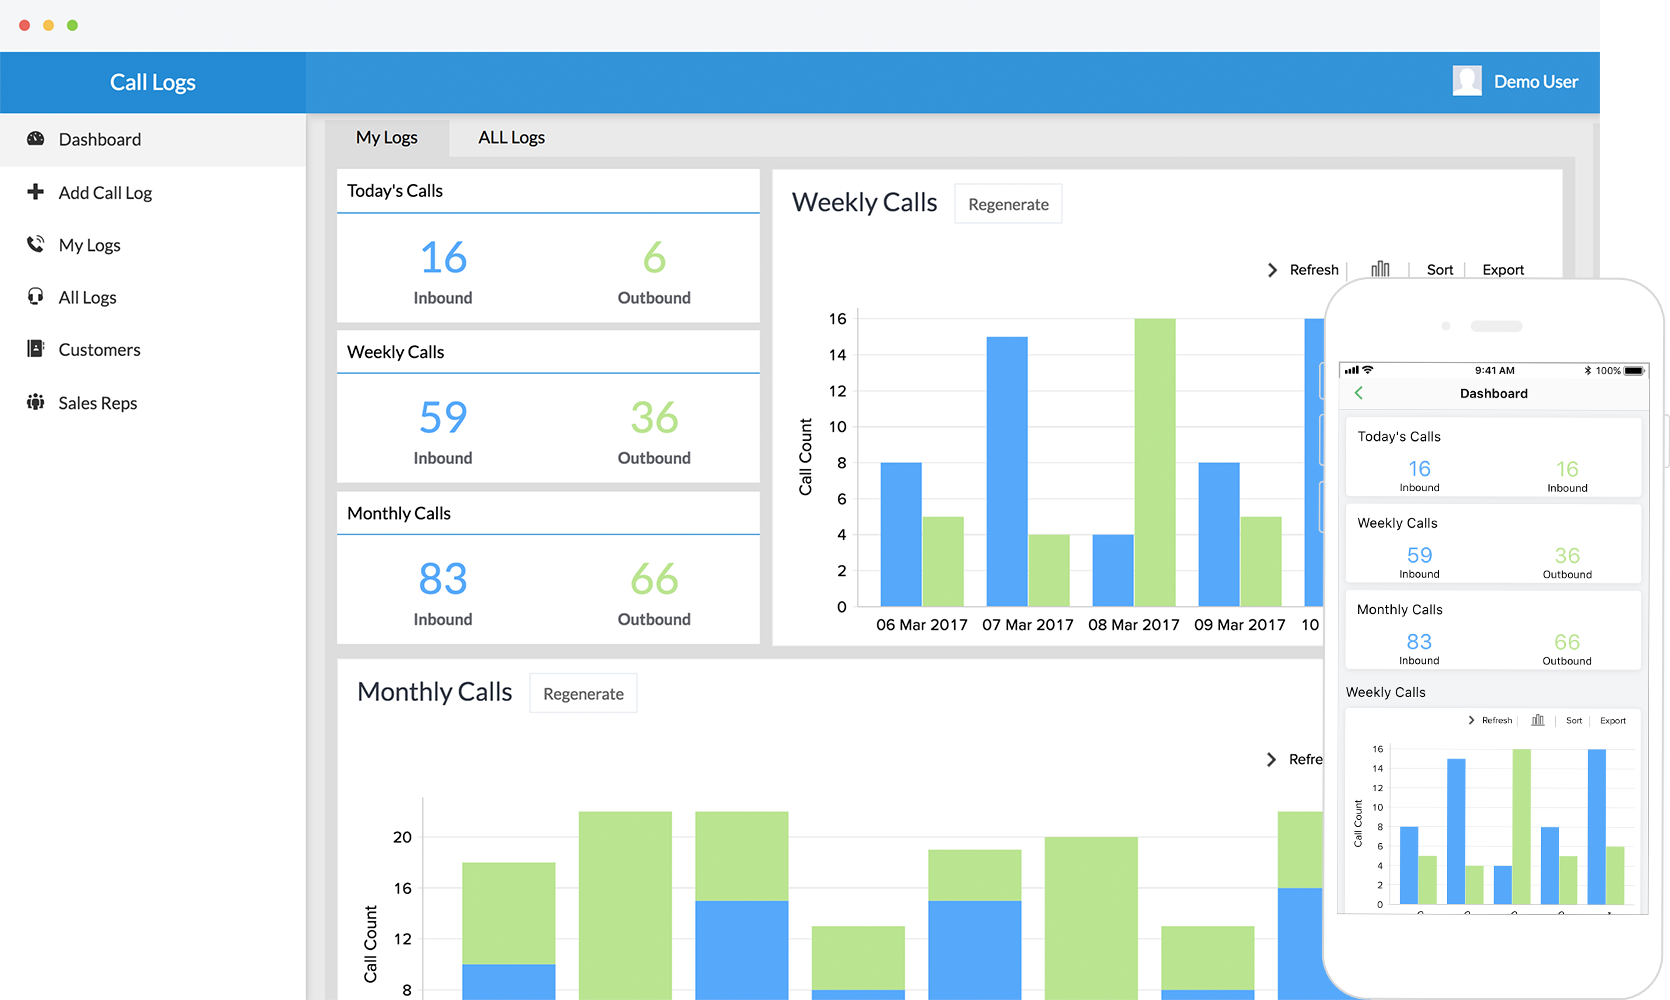Click Sort in the Weekly Calls chart toolbar

point(1440,270)
